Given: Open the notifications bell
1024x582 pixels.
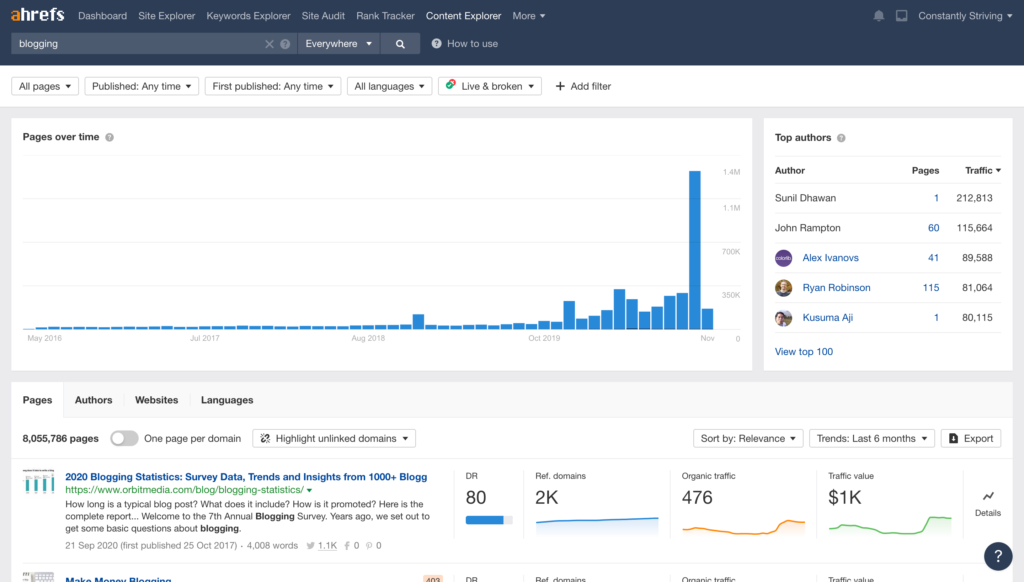Looking at the screenshot, I should coord(879,16).
